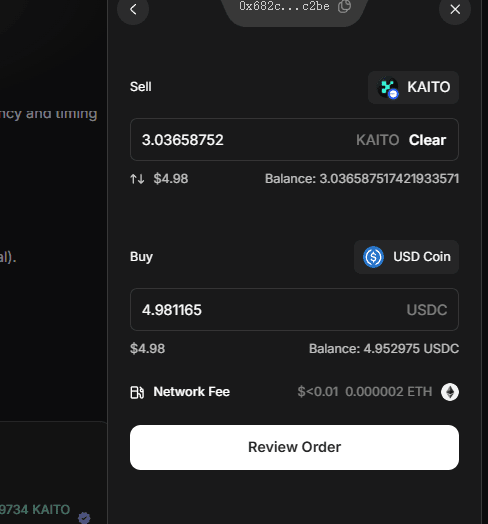The width and height of the screenshot is (488, 524).
Task: Toggle amount units with up-down arrows
Action: (x=137, y=179)
